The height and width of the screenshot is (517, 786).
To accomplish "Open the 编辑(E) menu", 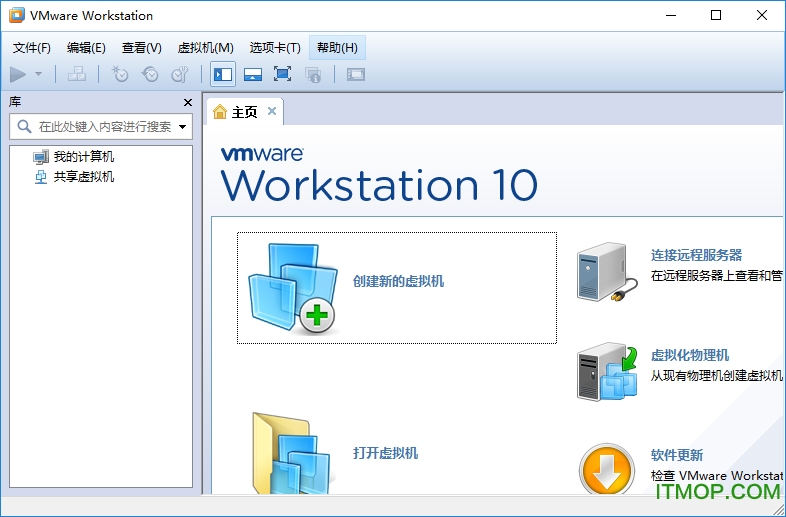I will 86,48.
